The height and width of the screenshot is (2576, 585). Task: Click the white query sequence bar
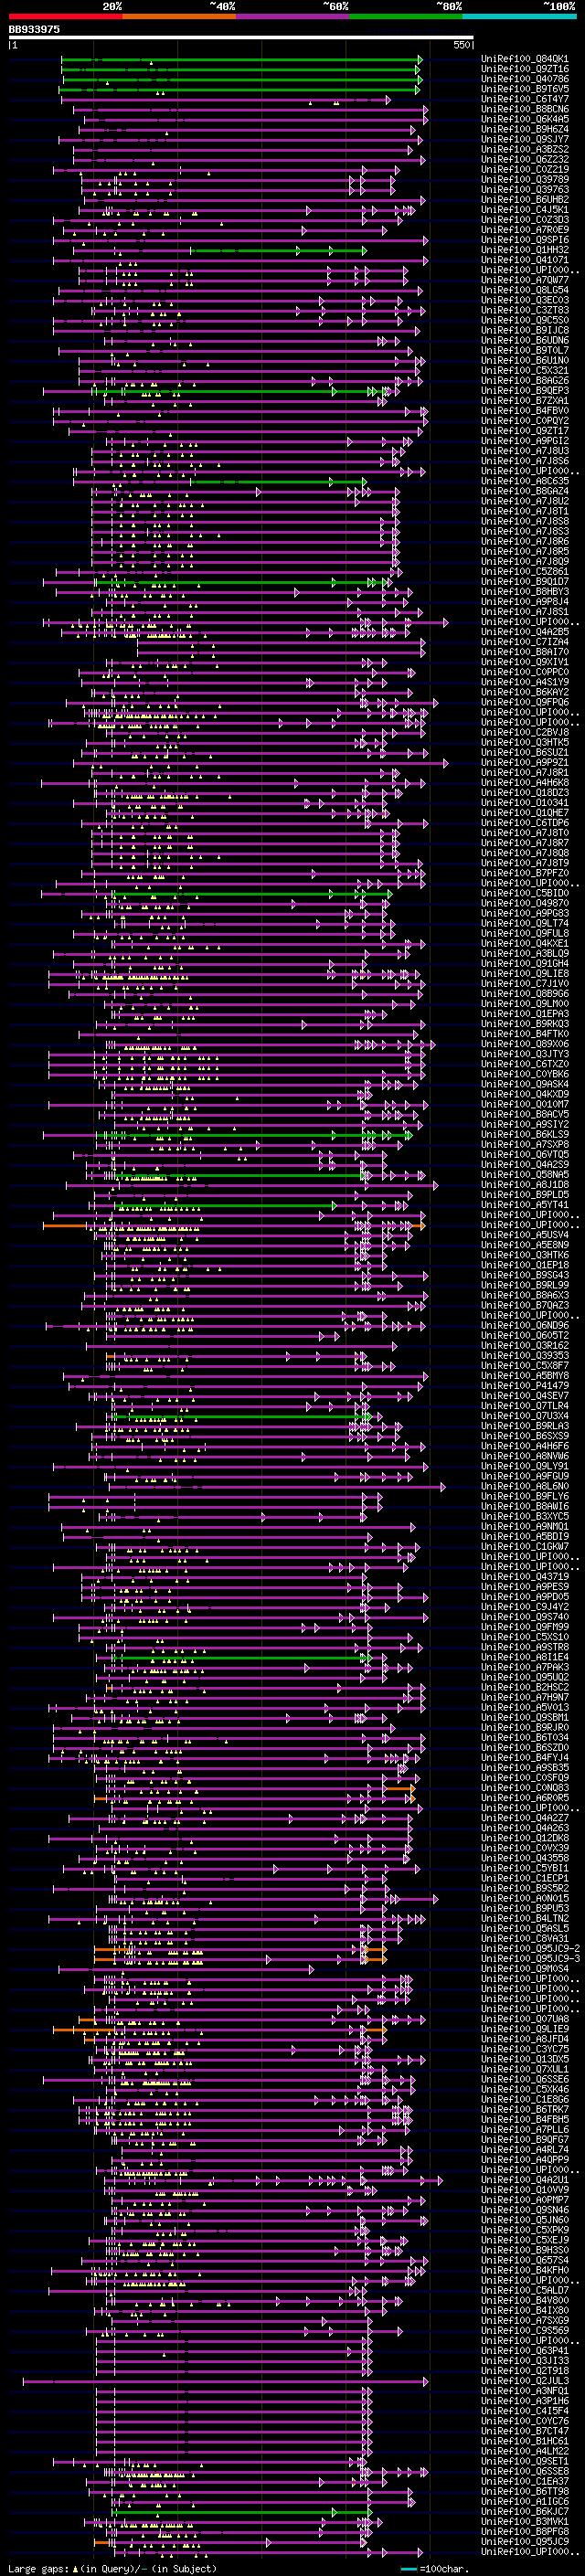[241, 38]
